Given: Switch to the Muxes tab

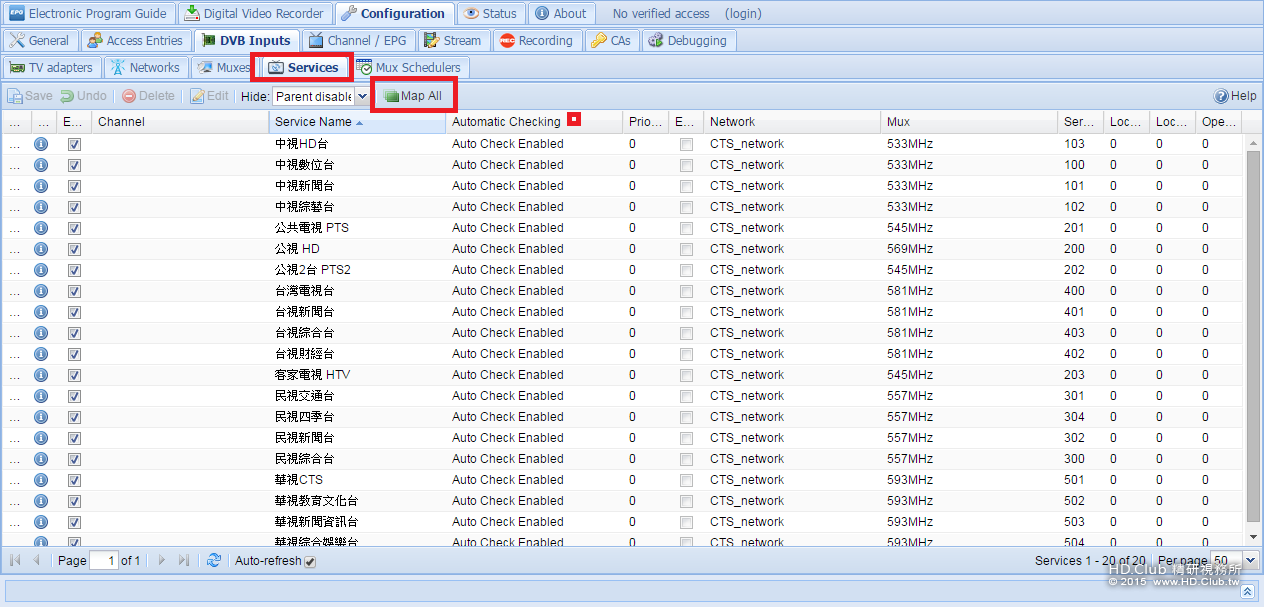Looking at the screenshot, I should point(225,68).
